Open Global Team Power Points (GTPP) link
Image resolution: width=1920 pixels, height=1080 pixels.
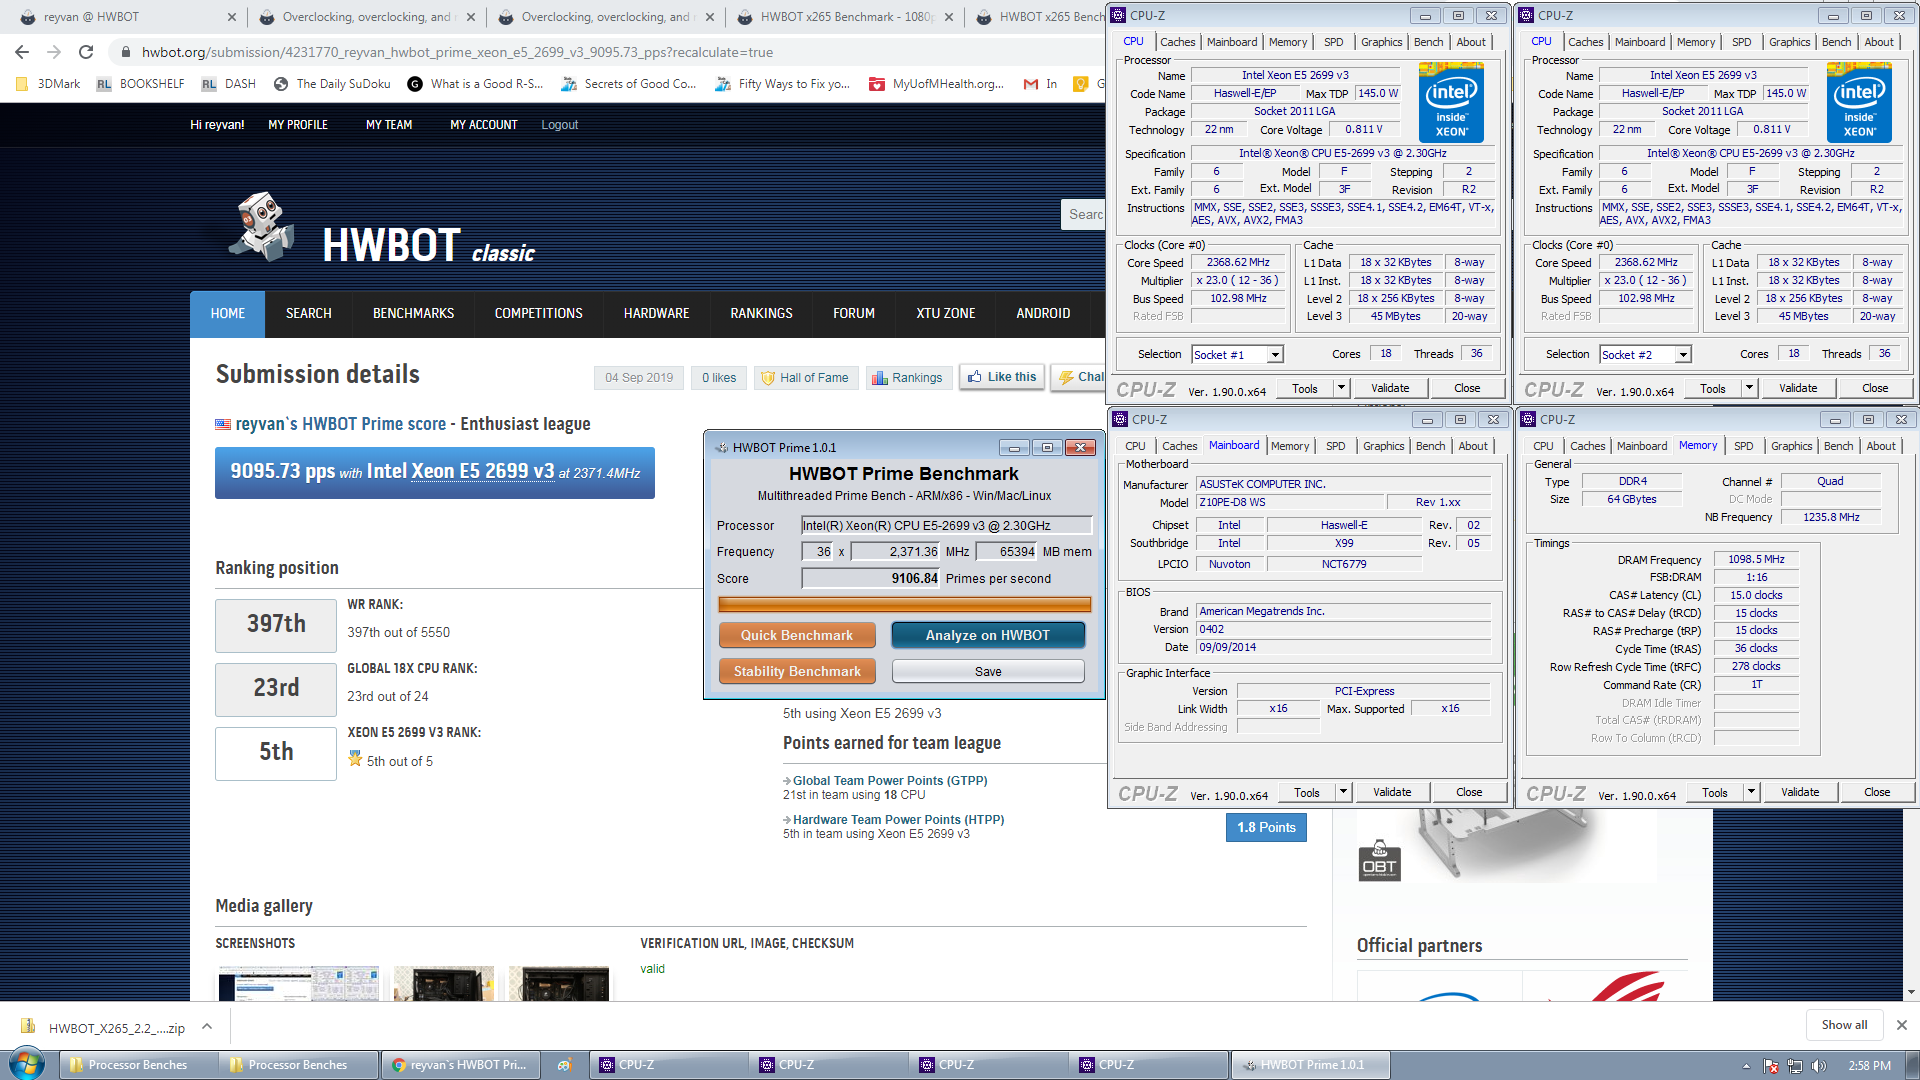(890, 781)
